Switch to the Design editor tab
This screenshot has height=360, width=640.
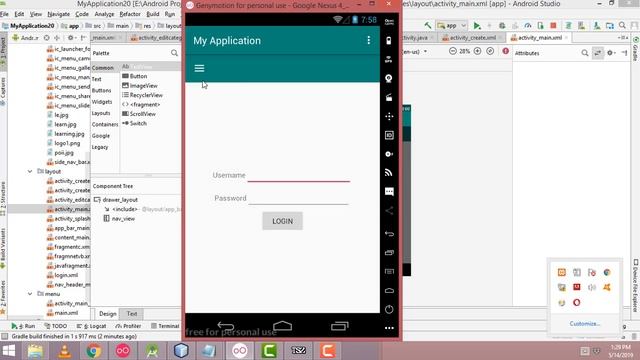point(108,313)
